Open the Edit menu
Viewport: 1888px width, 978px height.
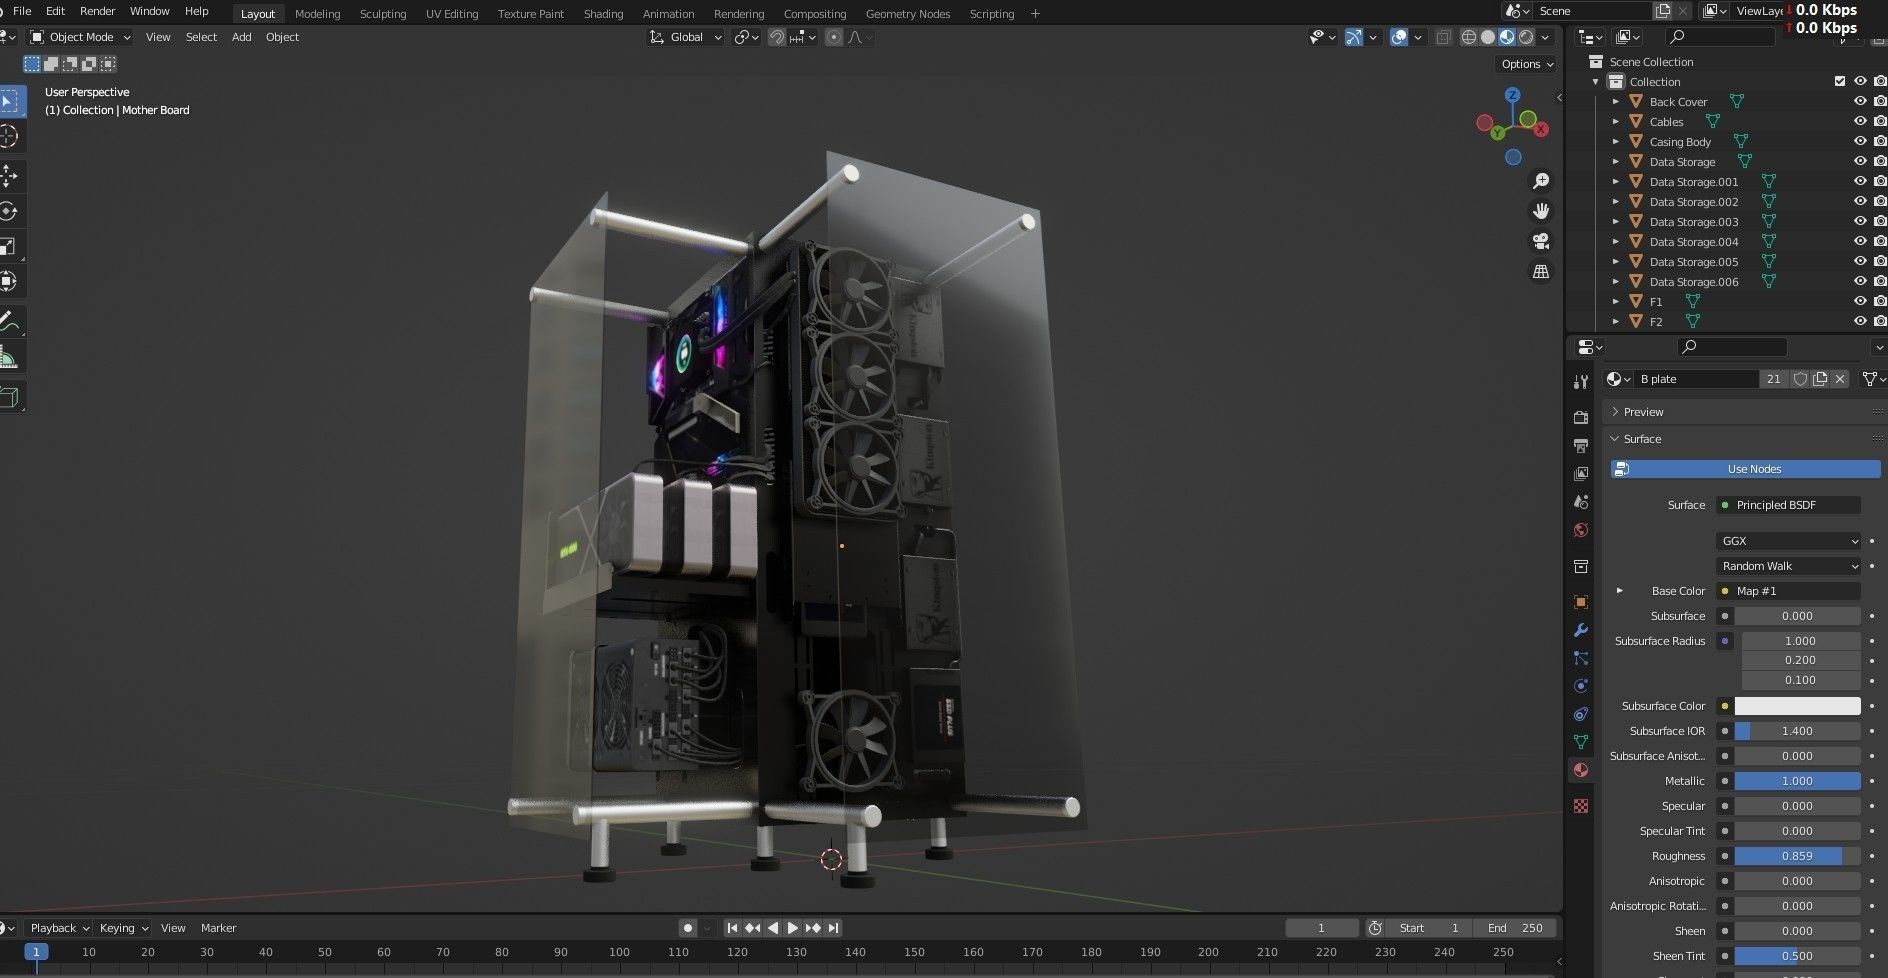[55, 11]
